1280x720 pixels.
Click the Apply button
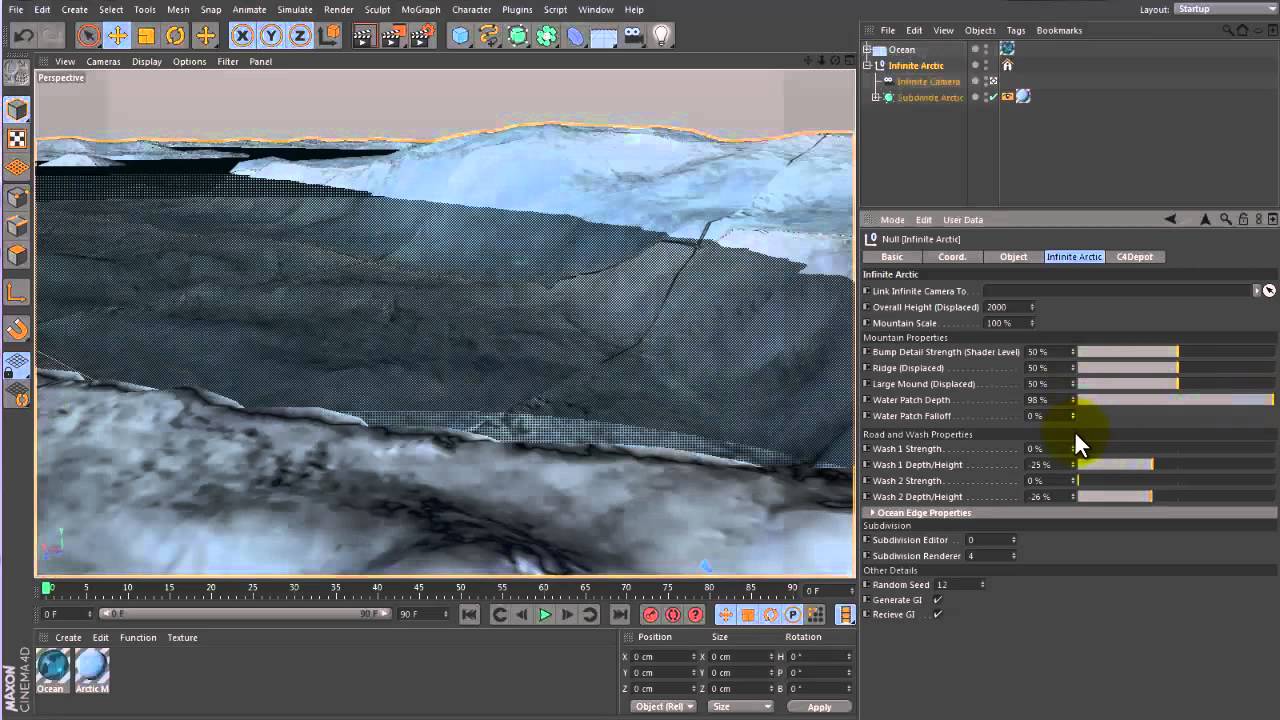click(x=819, y=707)
